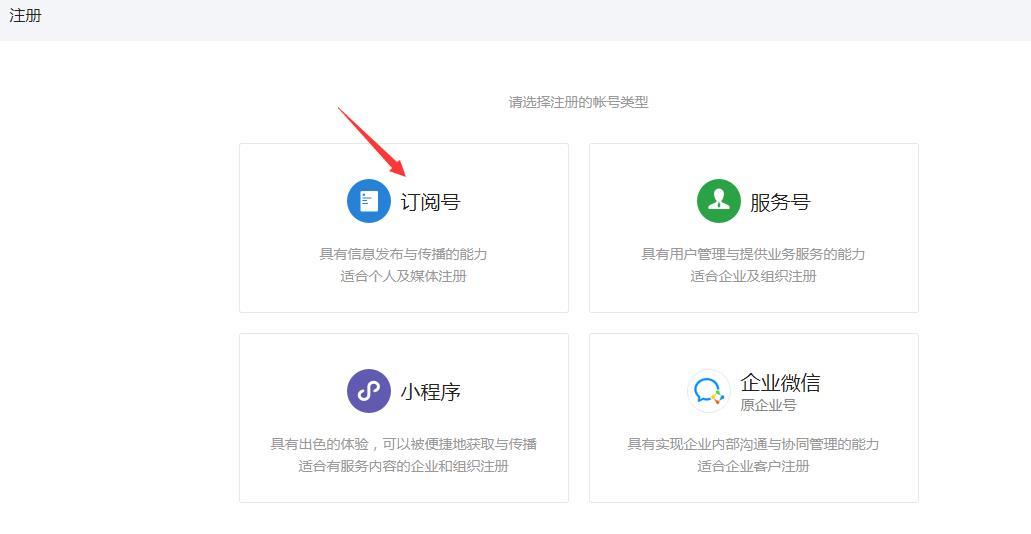Click text 具有信息发布与传播的能力
This screenshot has height=534, width=1031.
(x=403, y=254)
